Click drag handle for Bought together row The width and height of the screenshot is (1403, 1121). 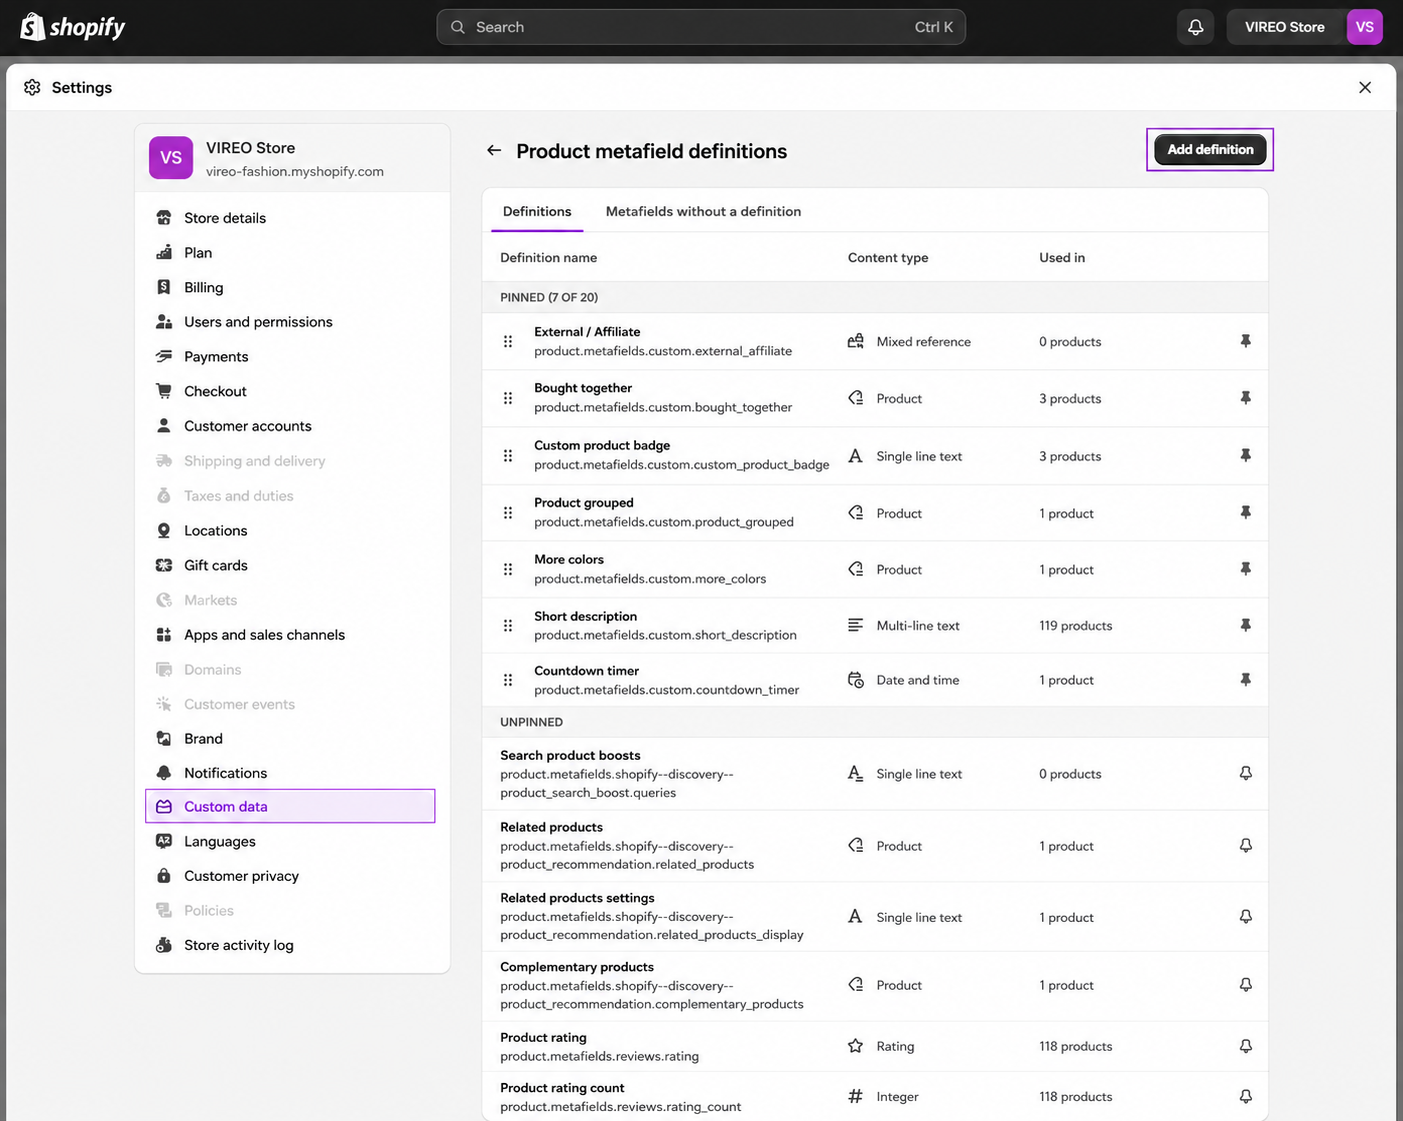(508, 398)
